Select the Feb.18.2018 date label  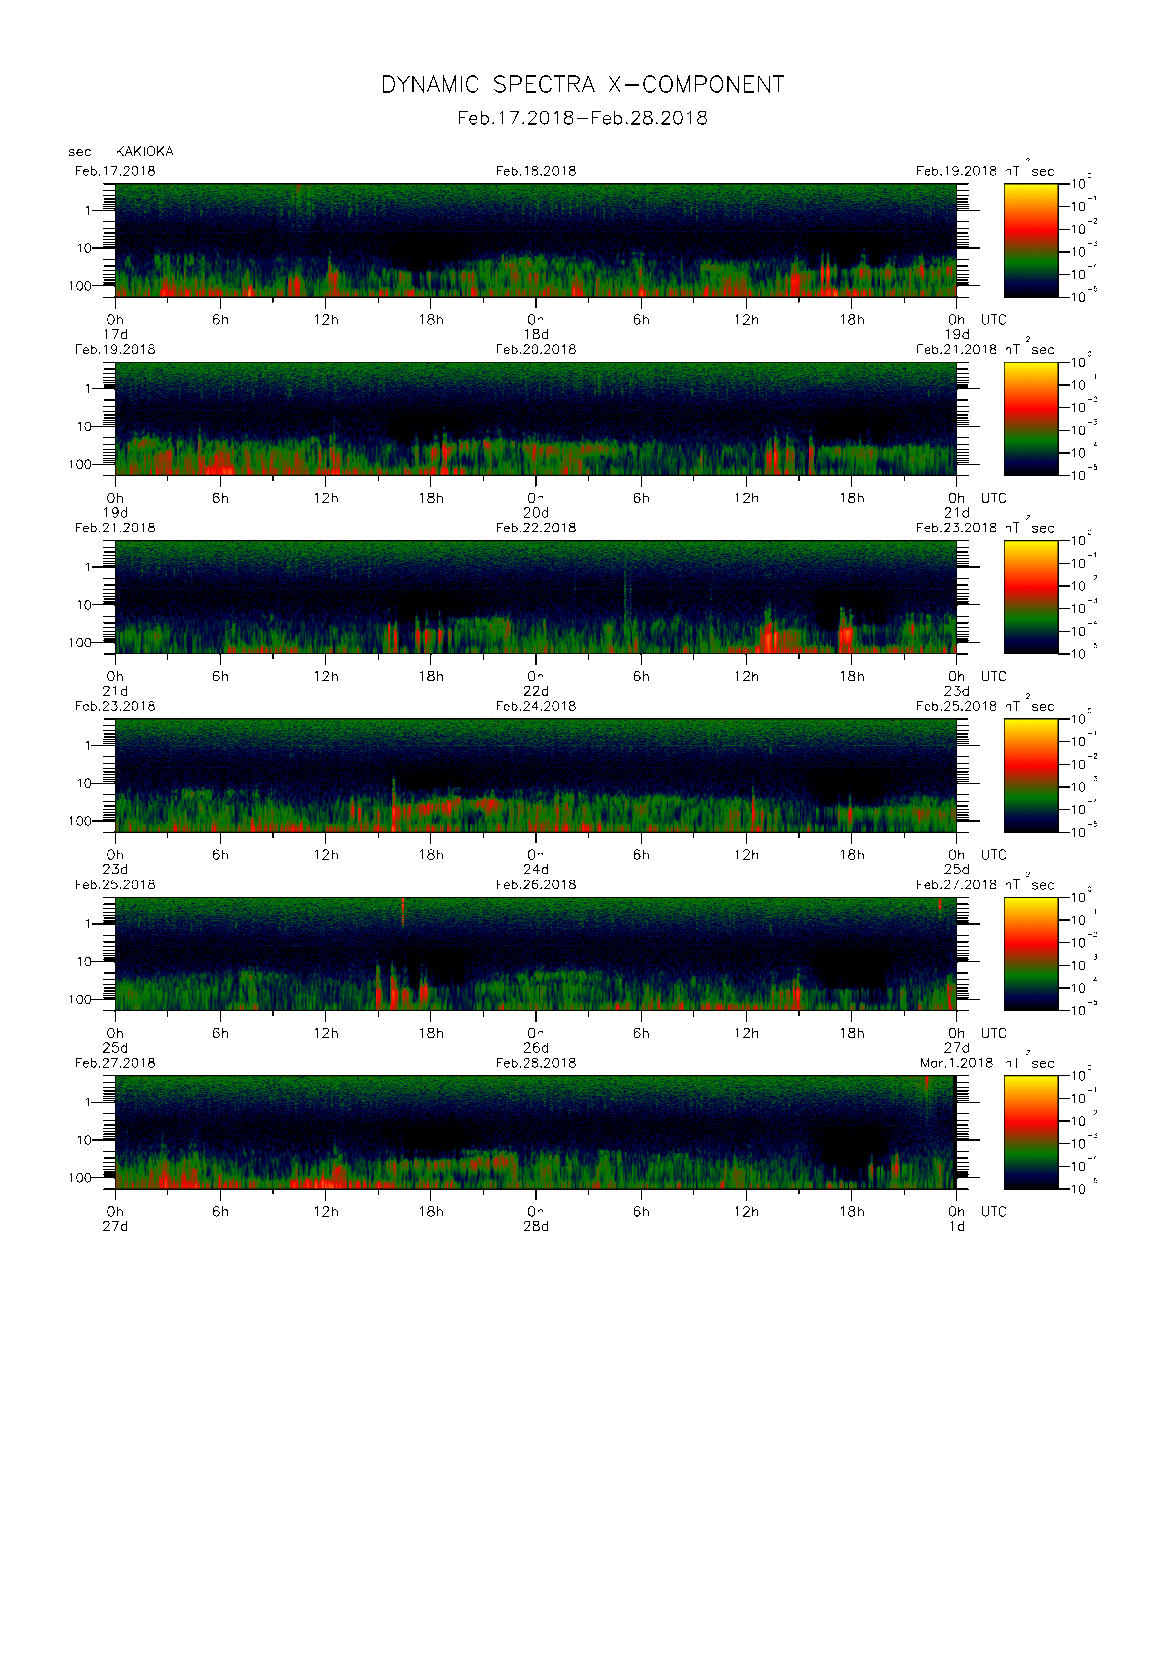point(536,171)
